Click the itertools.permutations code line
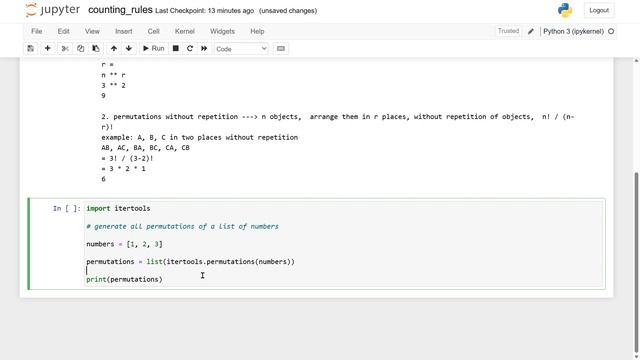The height and width of the screenshot is (360, 640). (x=190, y=262)
